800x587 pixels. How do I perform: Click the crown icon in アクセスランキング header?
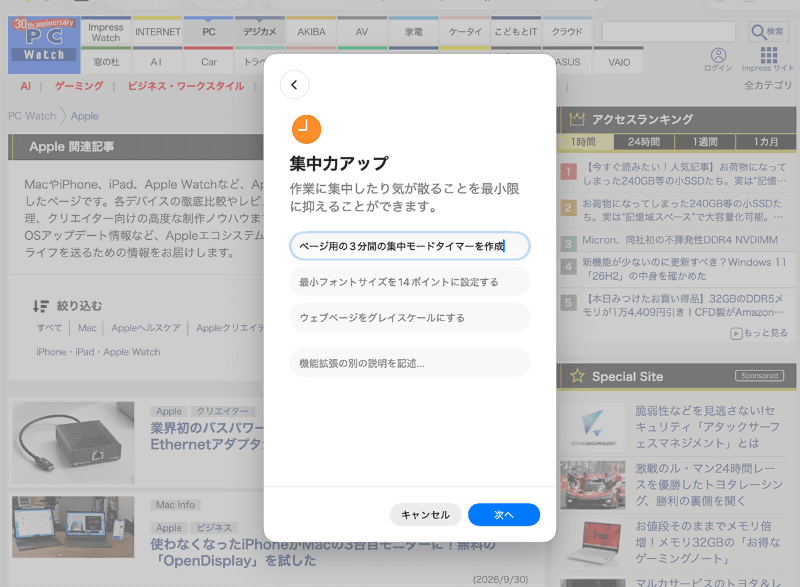coord(577,119)
